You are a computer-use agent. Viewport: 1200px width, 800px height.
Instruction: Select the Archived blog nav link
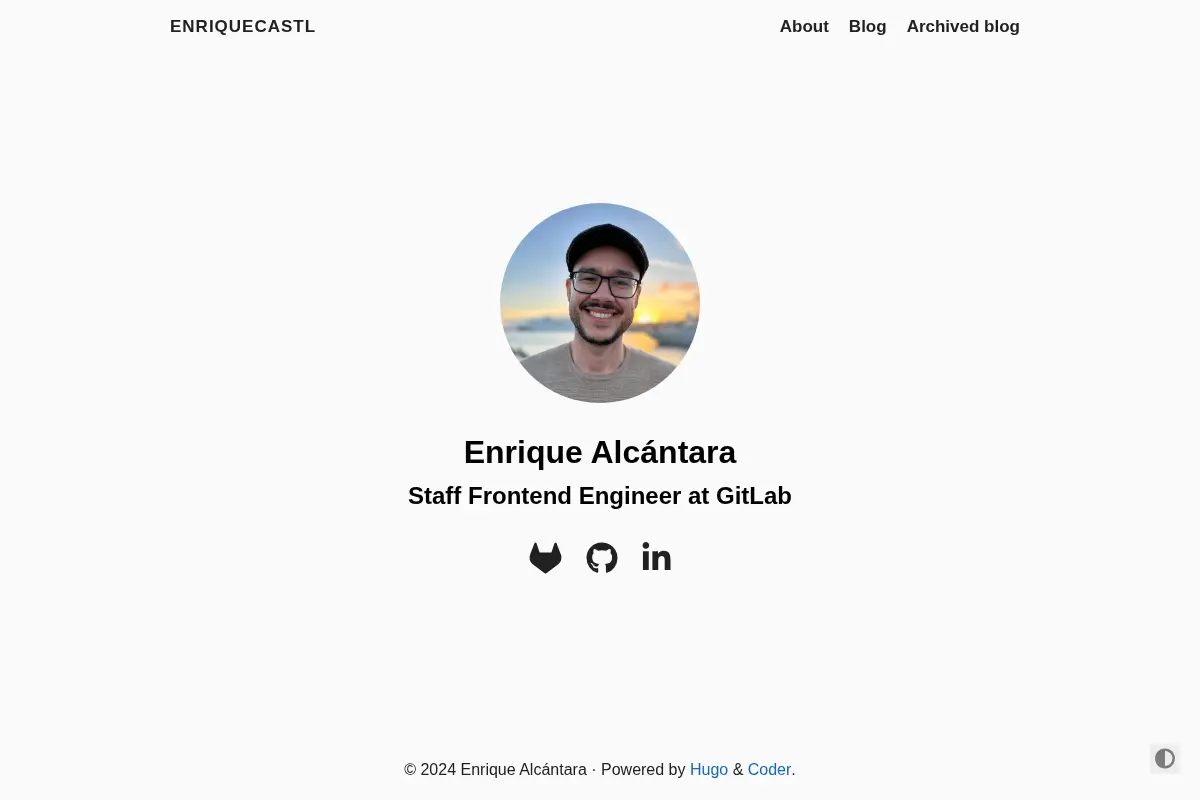coord(963,27)
